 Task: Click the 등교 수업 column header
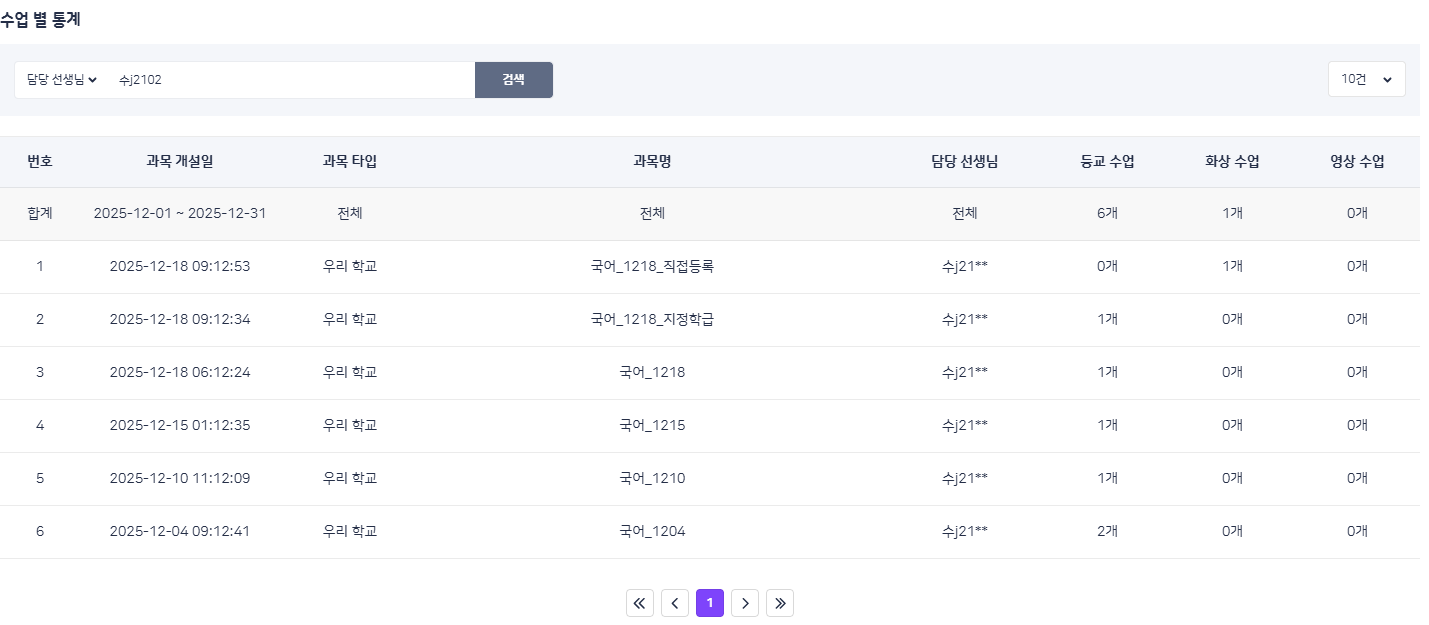(x=1107, y=162)
